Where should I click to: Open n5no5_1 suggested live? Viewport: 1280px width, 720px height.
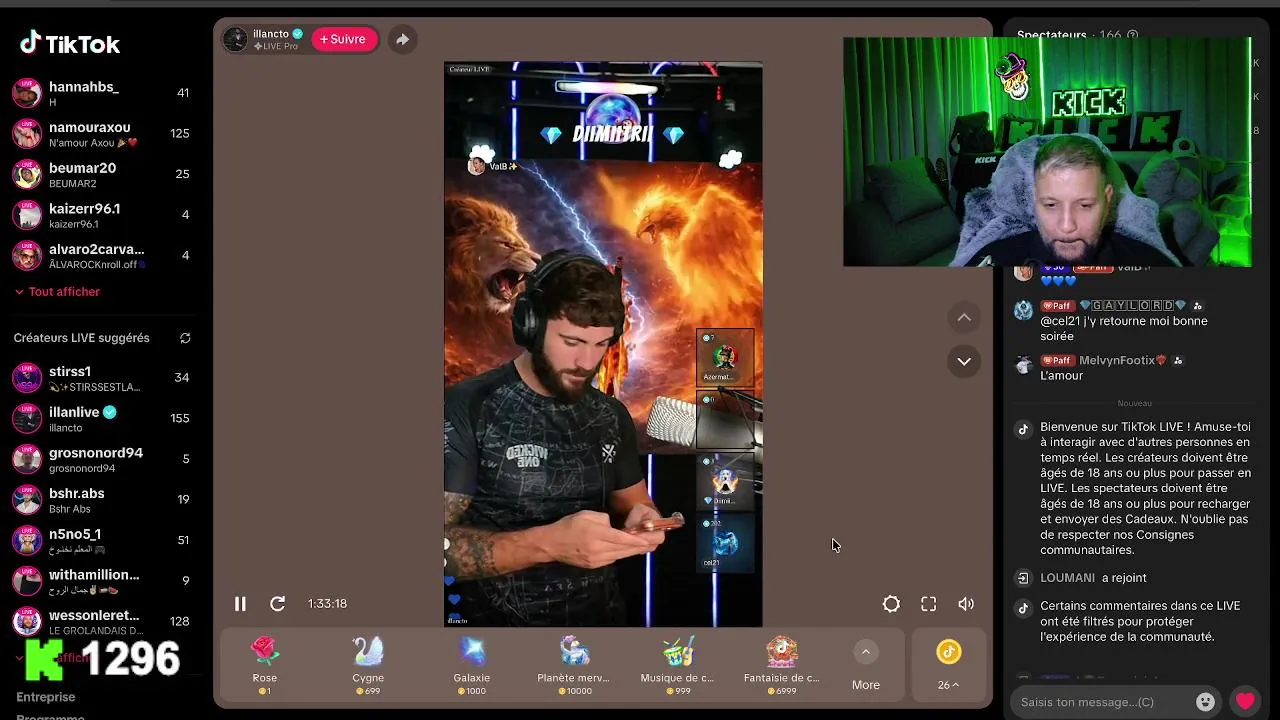click(x=100, y=541)
